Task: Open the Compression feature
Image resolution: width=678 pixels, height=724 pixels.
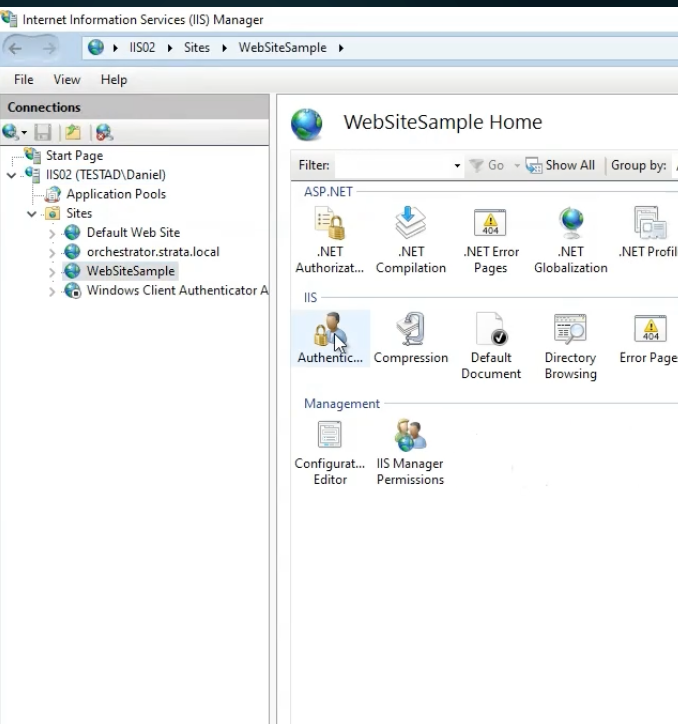Action: [x=411, y=338]
